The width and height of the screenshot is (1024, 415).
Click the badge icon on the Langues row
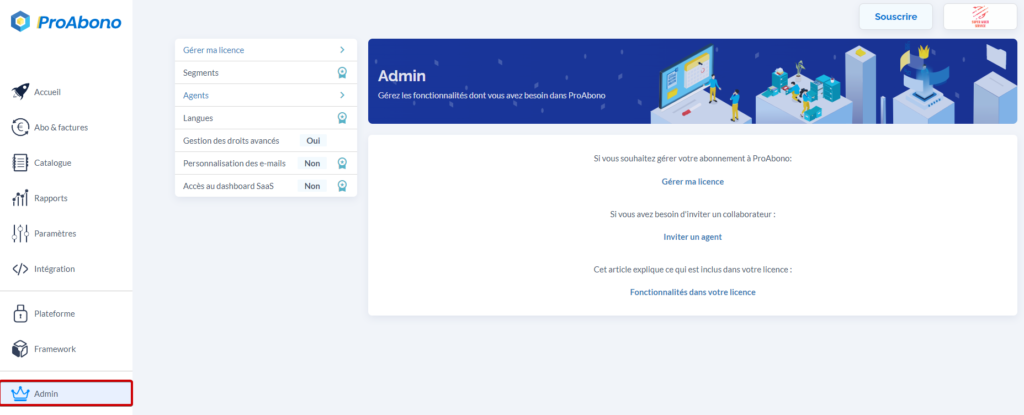click(342, 118)
